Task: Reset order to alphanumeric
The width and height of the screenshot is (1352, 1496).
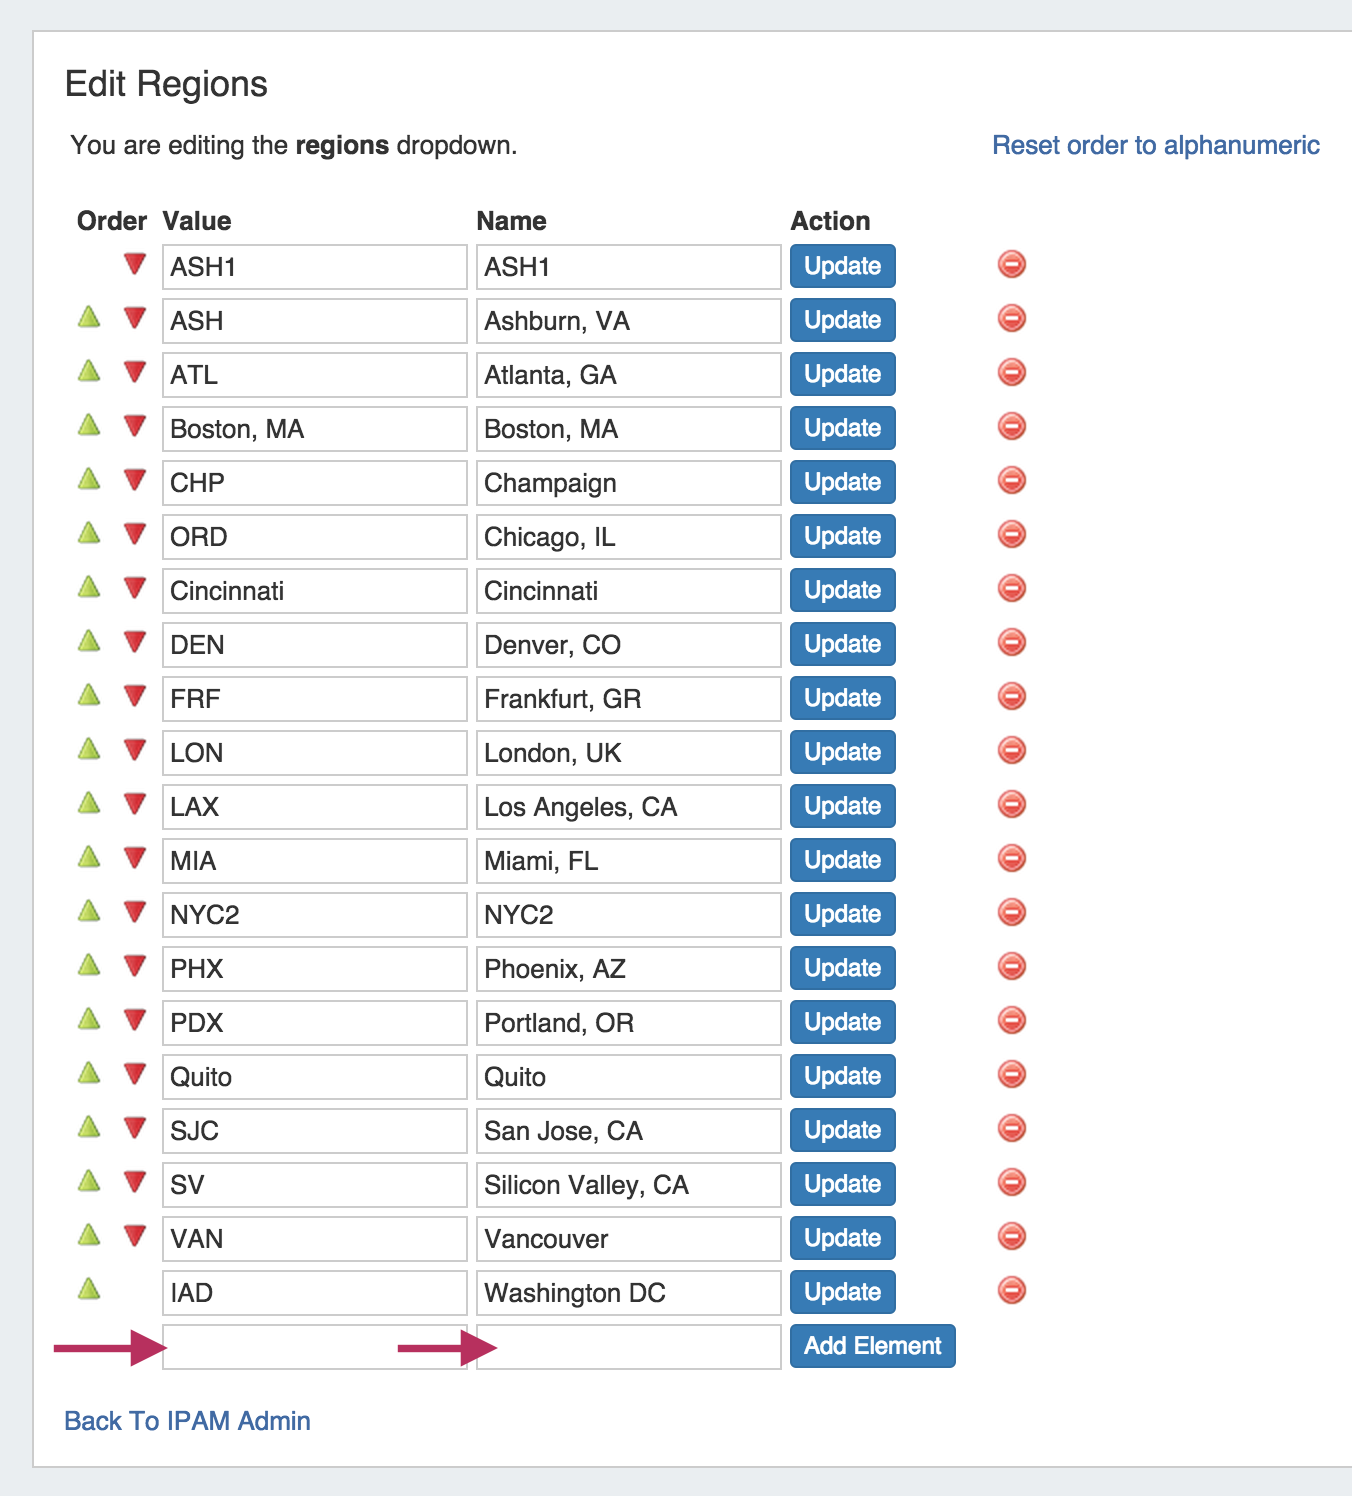Action: tap(1155, 145)
